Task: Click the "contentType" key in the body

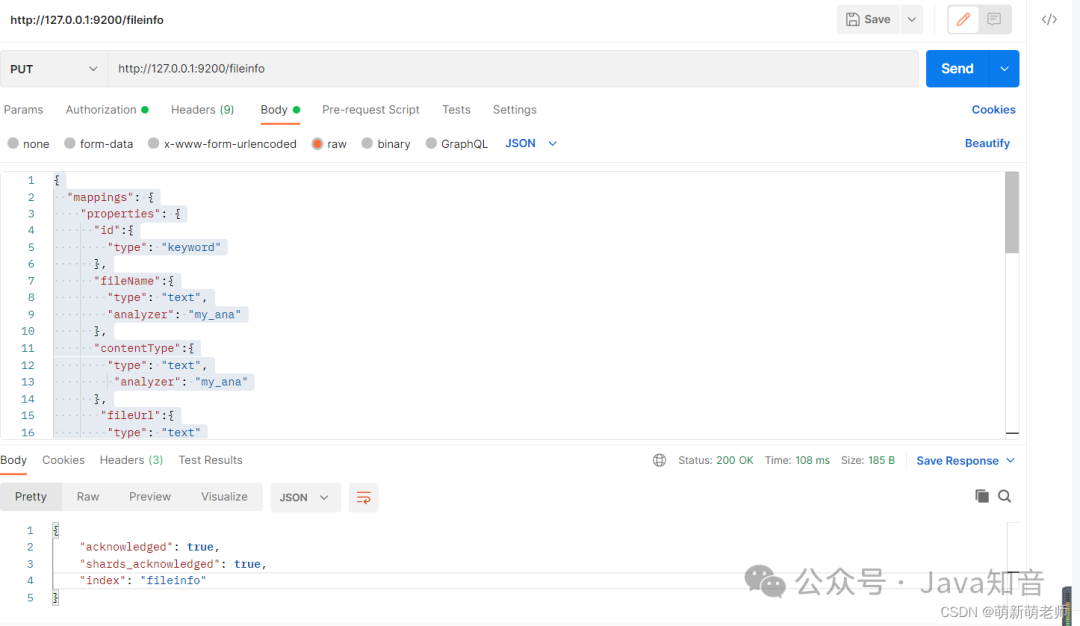Action: click(137, 348)
